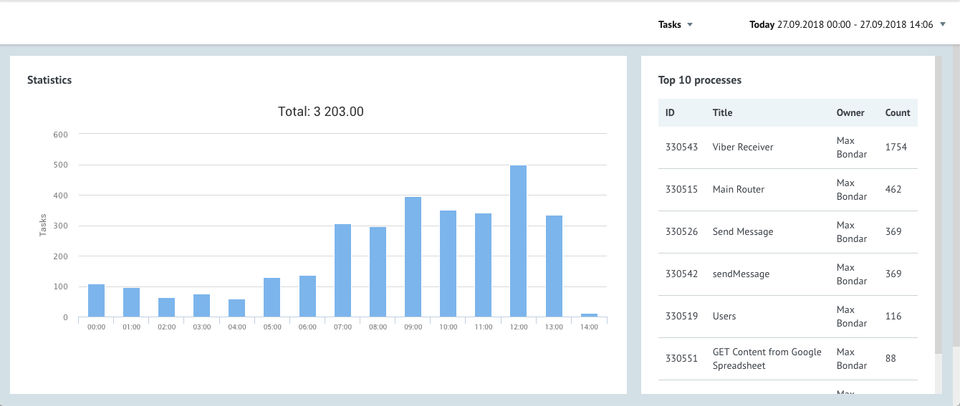Click the Count column header
This screenshot has width=960, height=406.
coord(897,113)
